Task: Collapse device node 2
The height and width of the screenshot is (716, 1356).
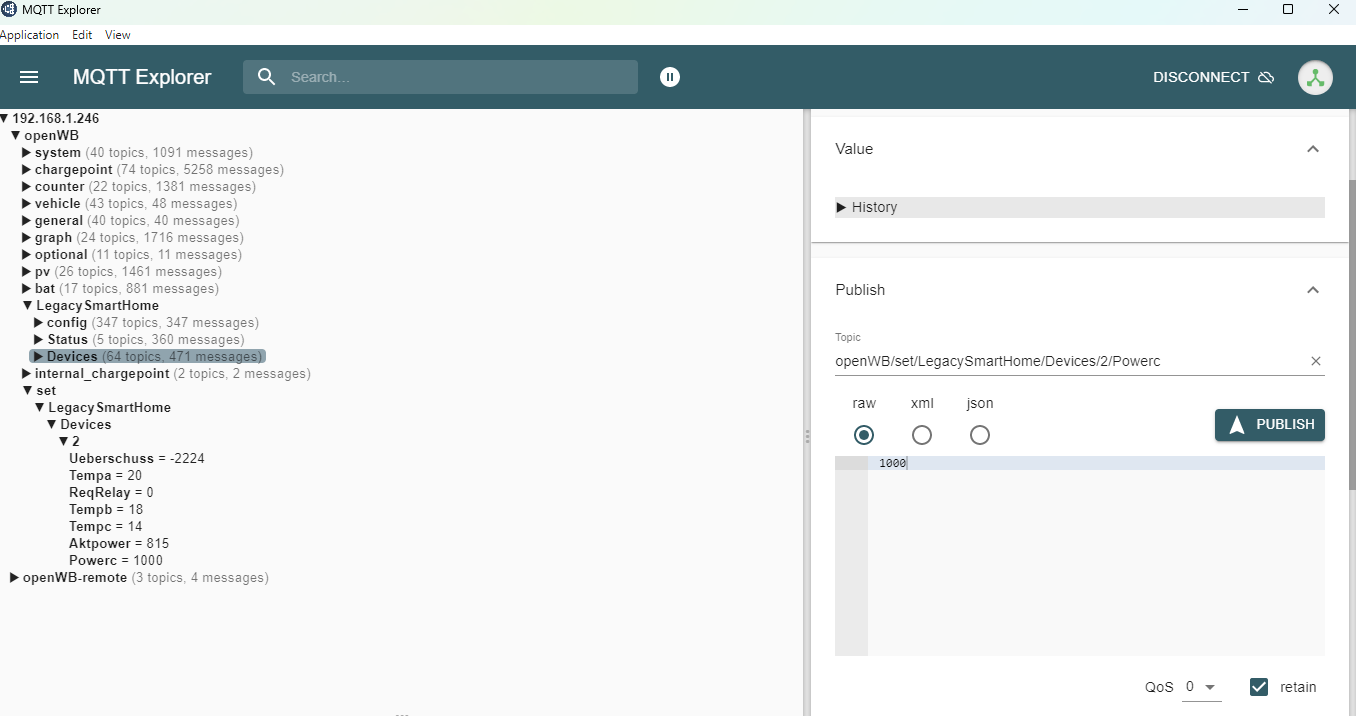Action: pyautogui.click(x=64, y=442)
